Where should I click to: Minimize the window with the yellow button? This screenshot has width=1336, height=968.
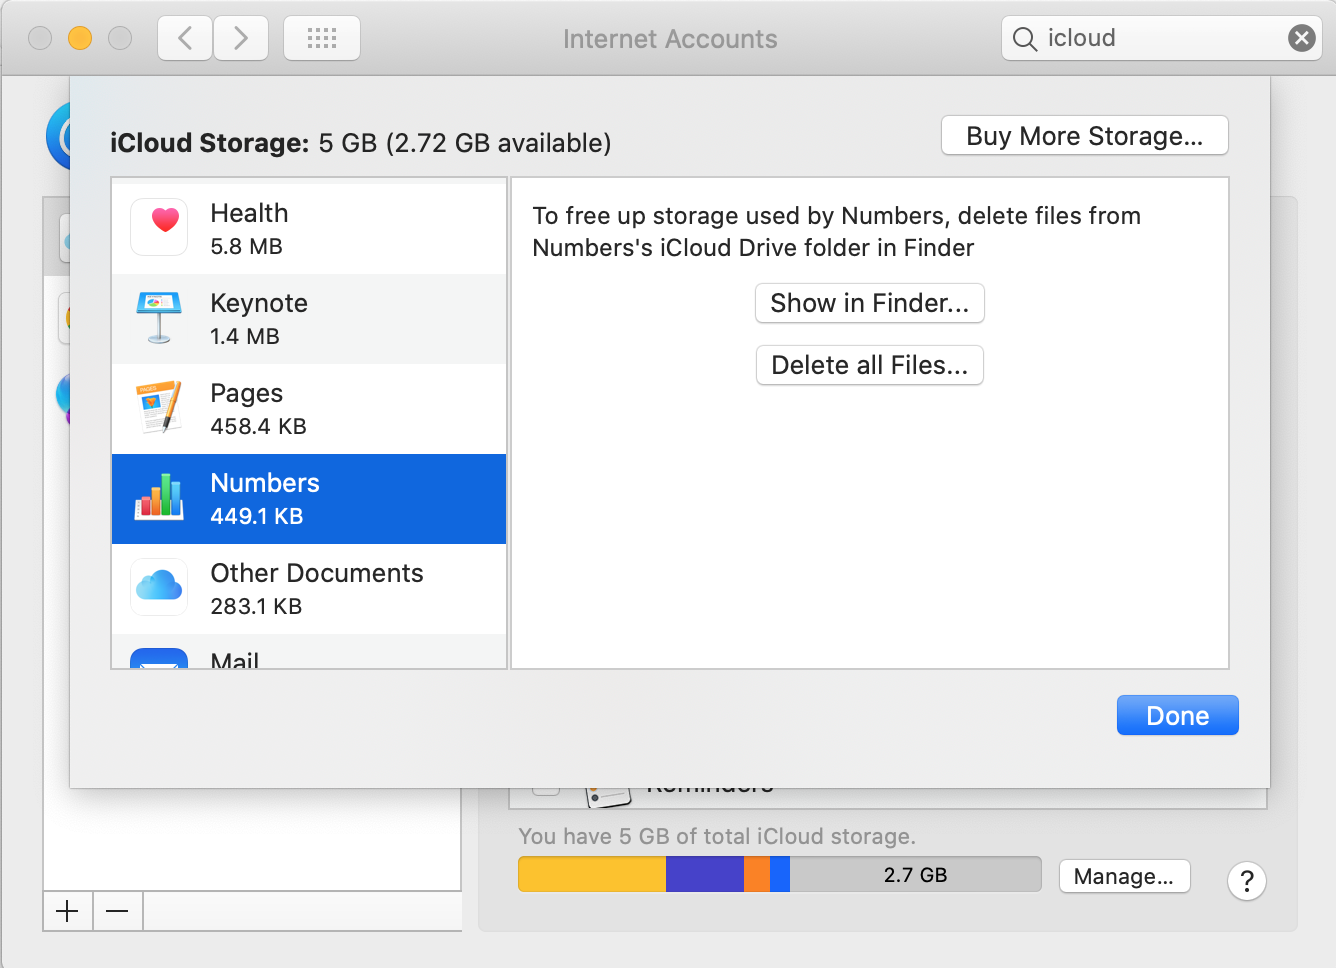click(80, 38)
